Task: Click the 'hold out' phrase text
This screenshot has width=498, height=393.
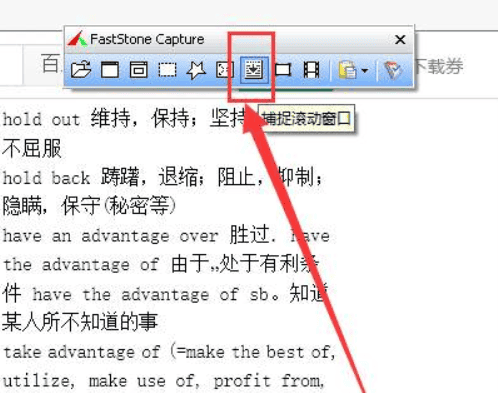Action: coord(42,120)
